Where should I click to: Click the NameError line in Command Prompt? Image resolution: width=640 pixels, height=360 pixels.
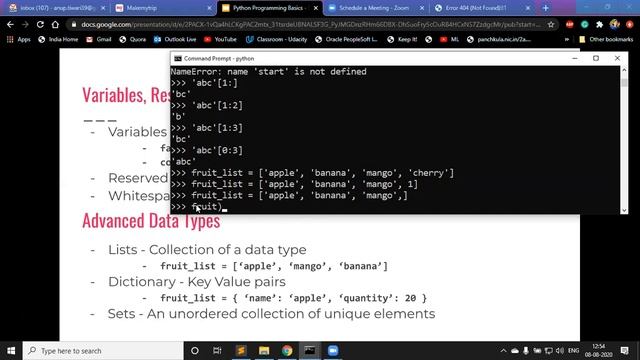click(x=269, y=72)
